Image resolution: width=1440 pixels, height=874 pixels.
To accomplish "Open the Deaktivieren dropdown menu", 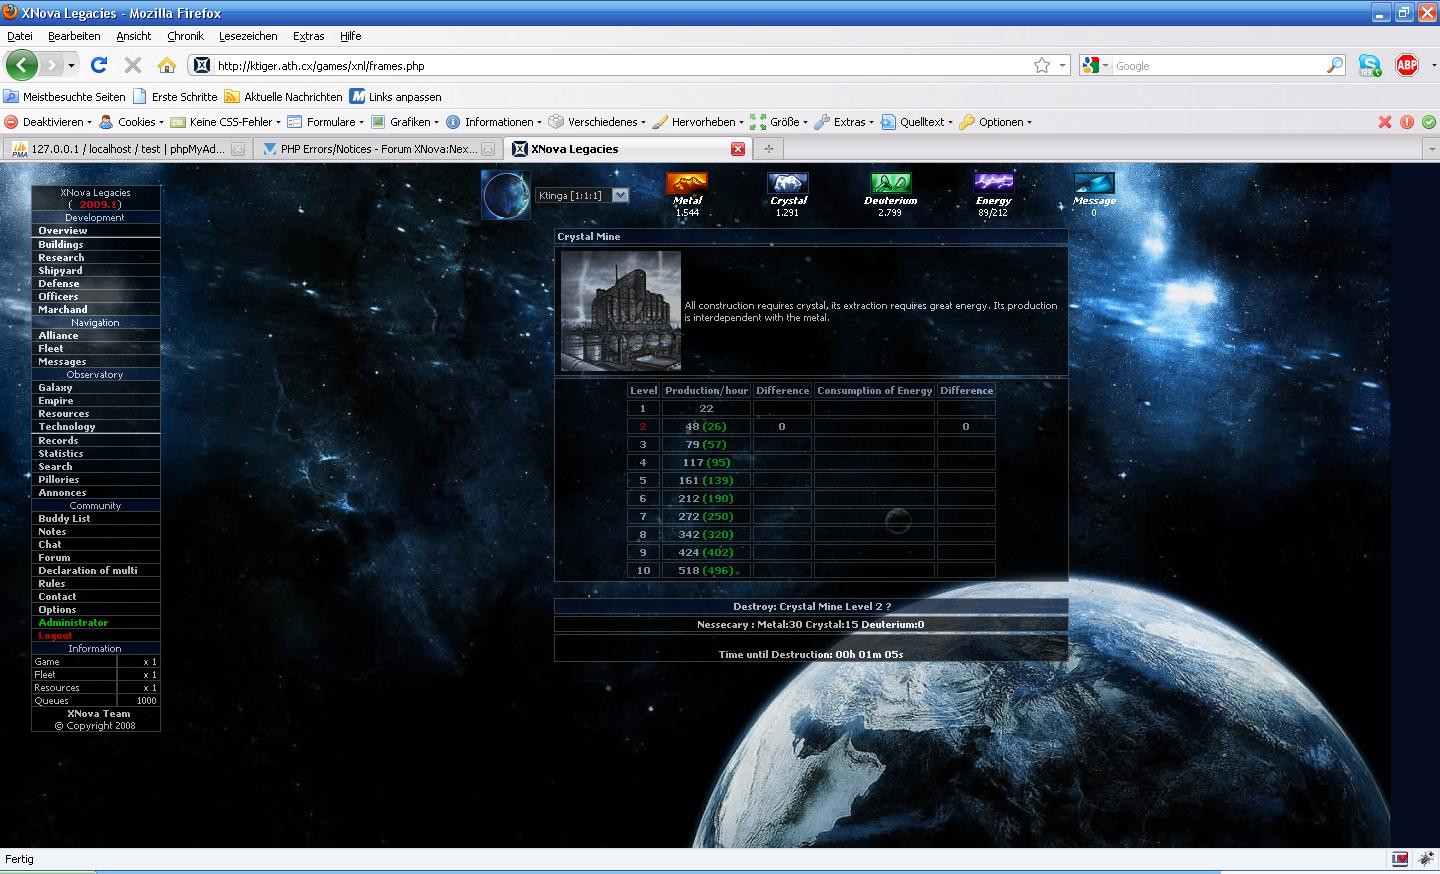I will point(48,122).
